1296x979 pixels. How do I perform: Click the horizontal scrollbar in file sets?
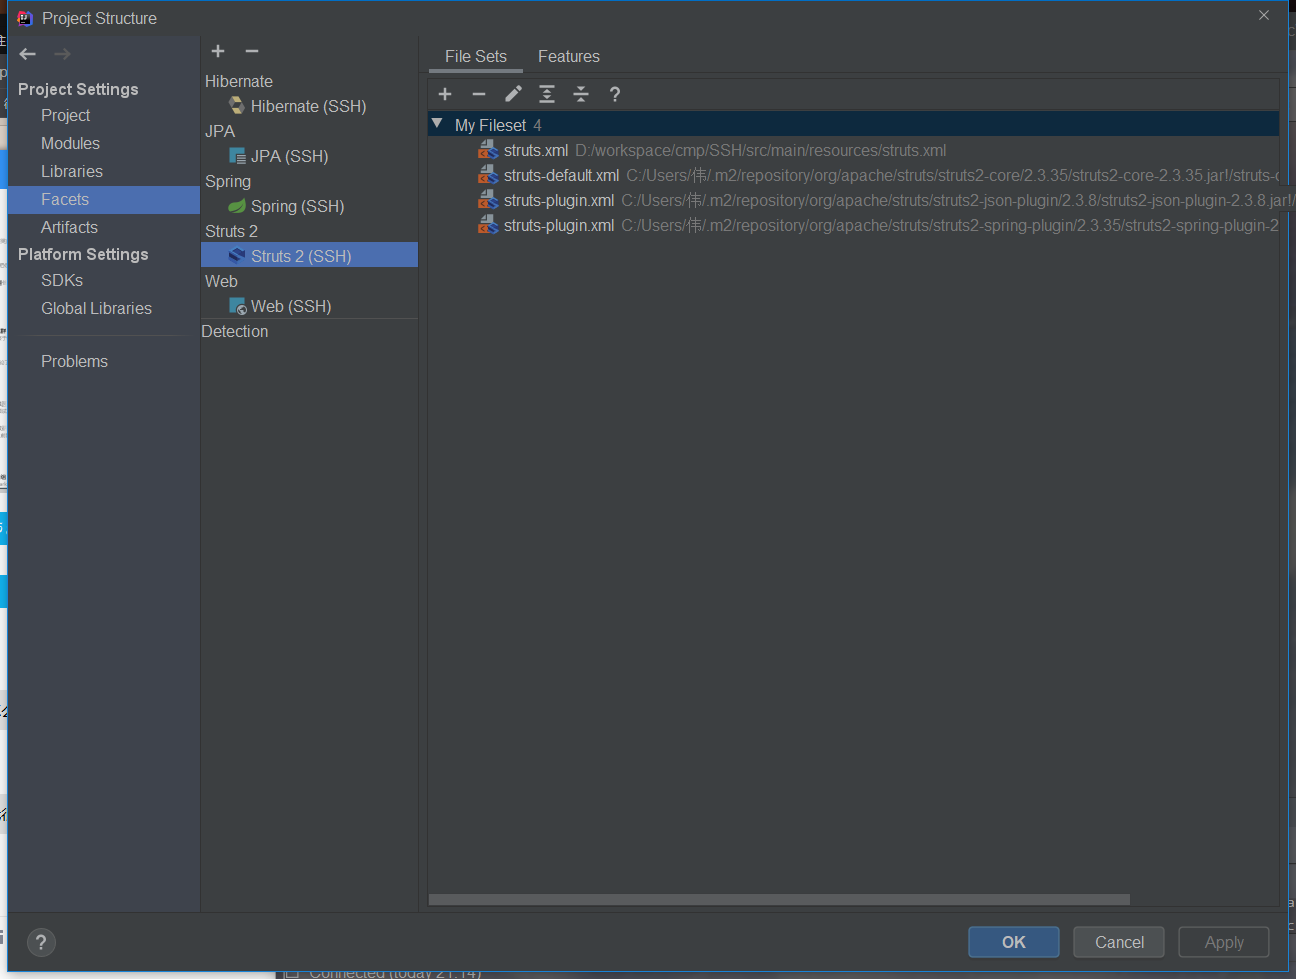pos(779,899)
